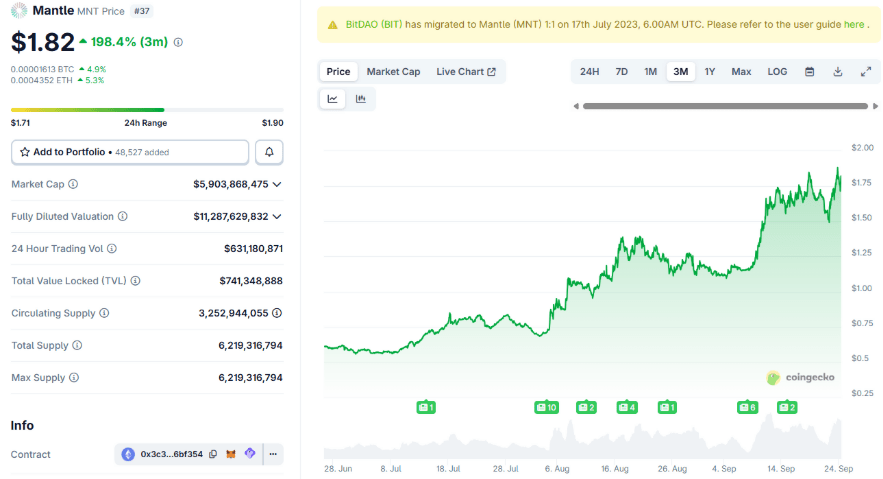Click left arrow of chart scrollbar

tap(576, 106)
